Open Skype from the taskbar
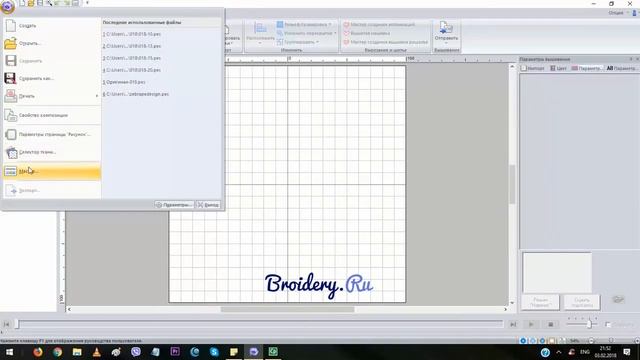The width and height of the screenshot is (640, 360). [x=214, y=352]
